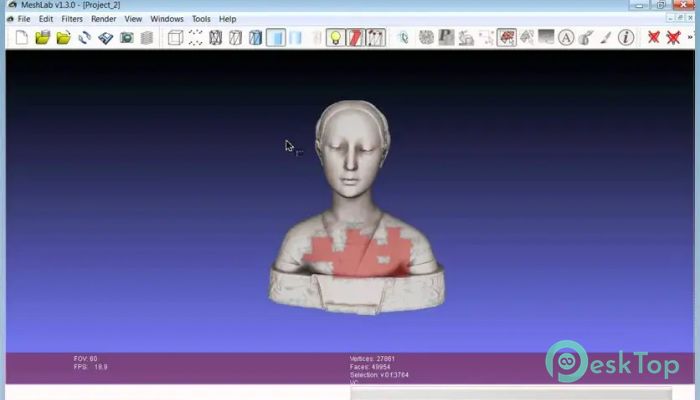The image size is (700, 400).
Task: Select the active flat shading mode
Action: [x=276, y=38]
